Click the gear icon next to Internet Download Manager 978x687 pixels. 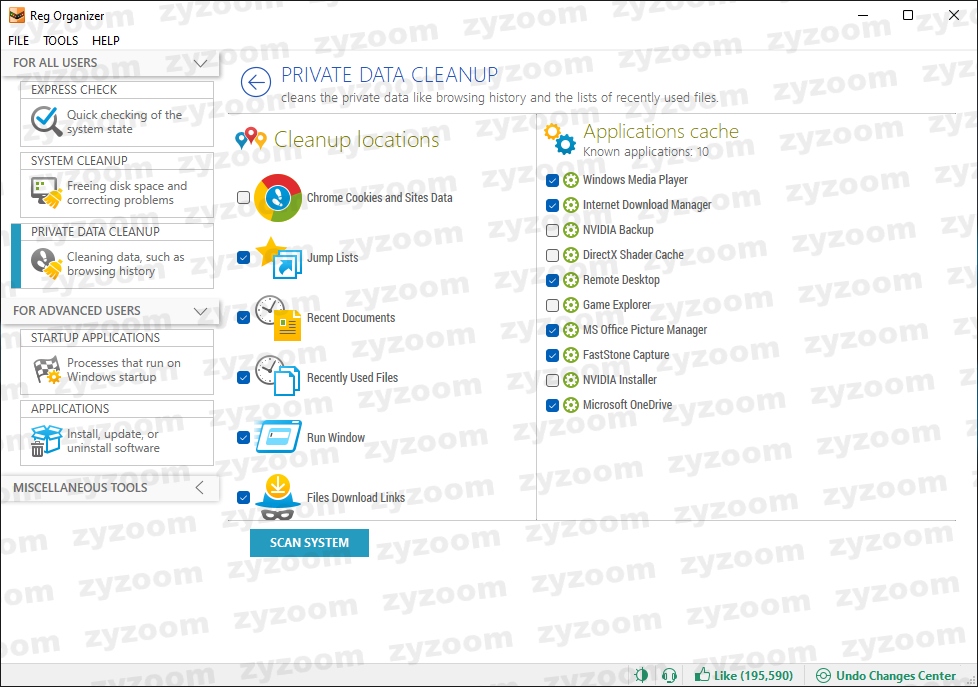571,205
